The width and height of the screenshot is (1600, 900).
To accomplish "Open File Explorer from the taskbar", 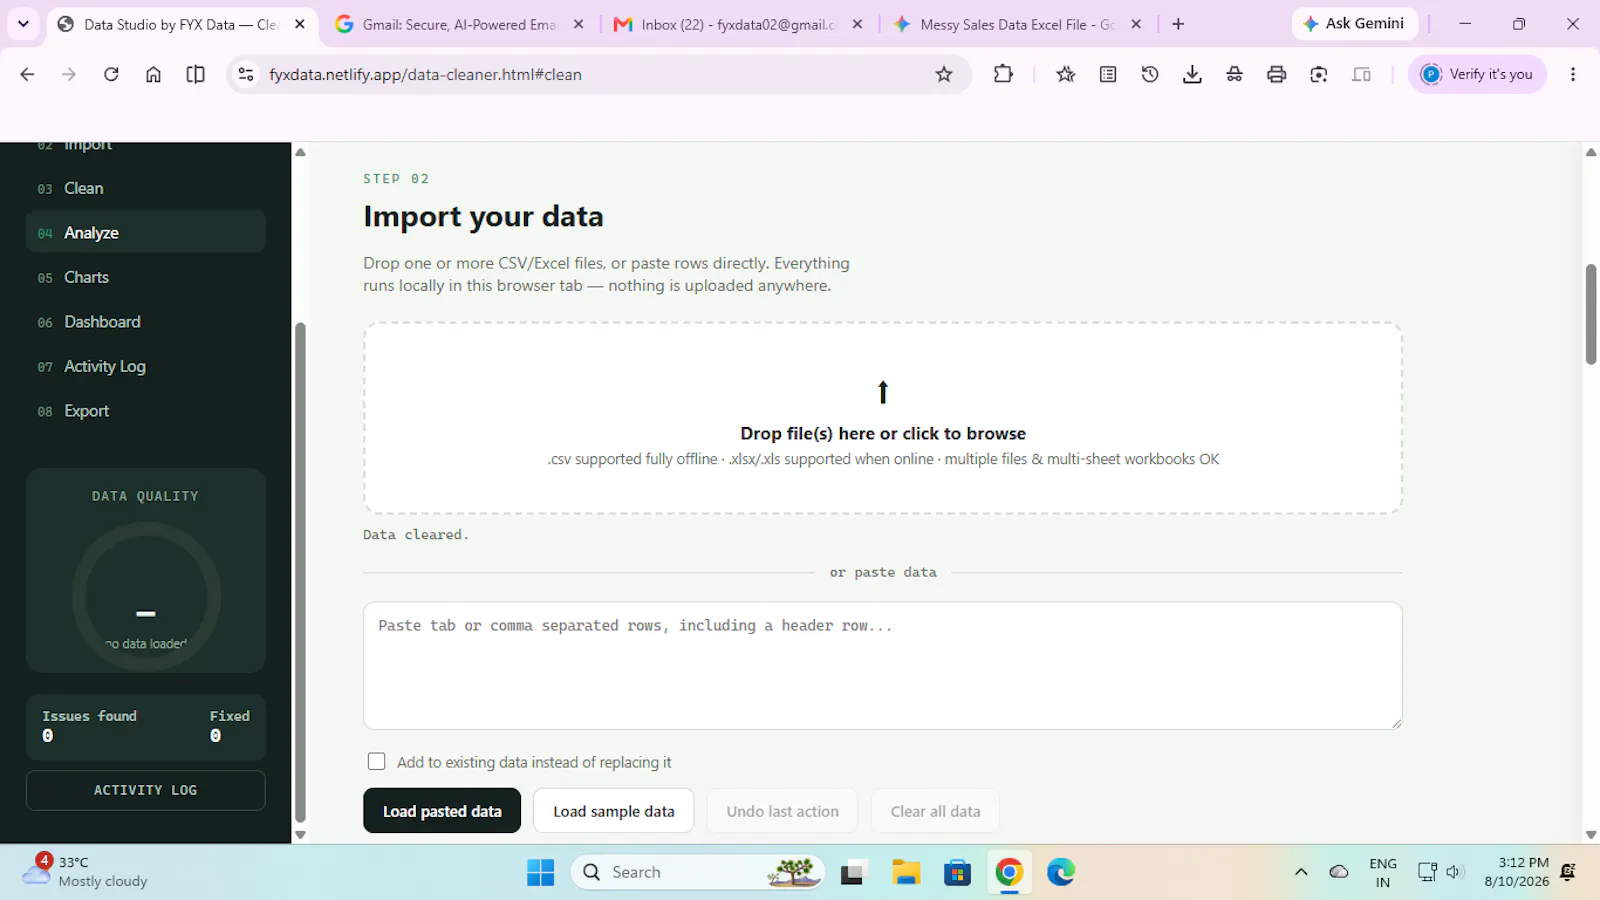I will pyautogui.click(x=906, y=873).
